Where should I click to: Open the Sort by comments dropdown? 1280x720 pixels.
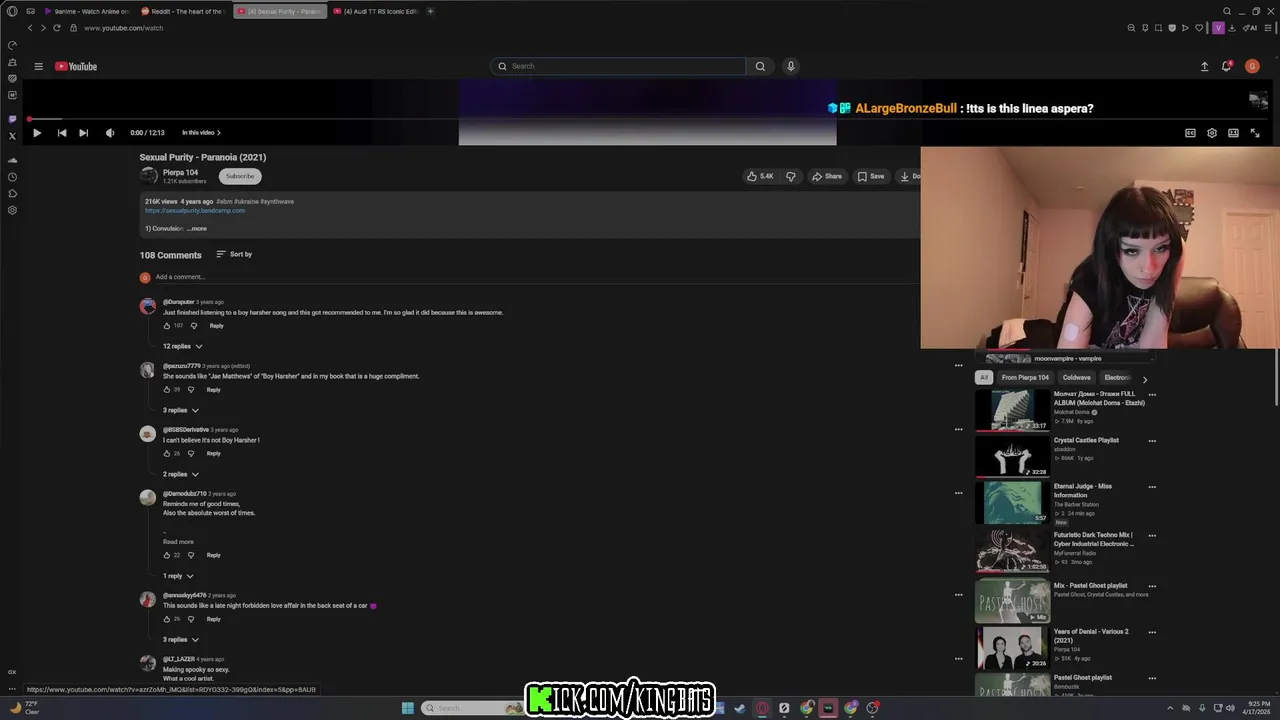[x=234, y=254]
